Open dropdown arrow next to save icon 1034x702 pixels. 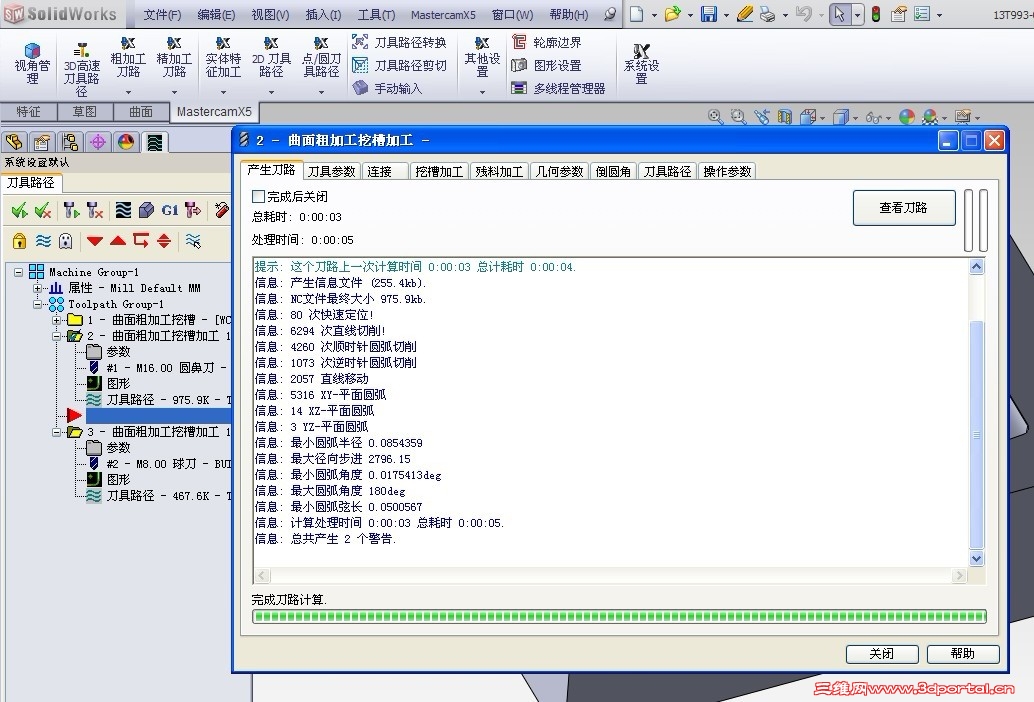726,15
